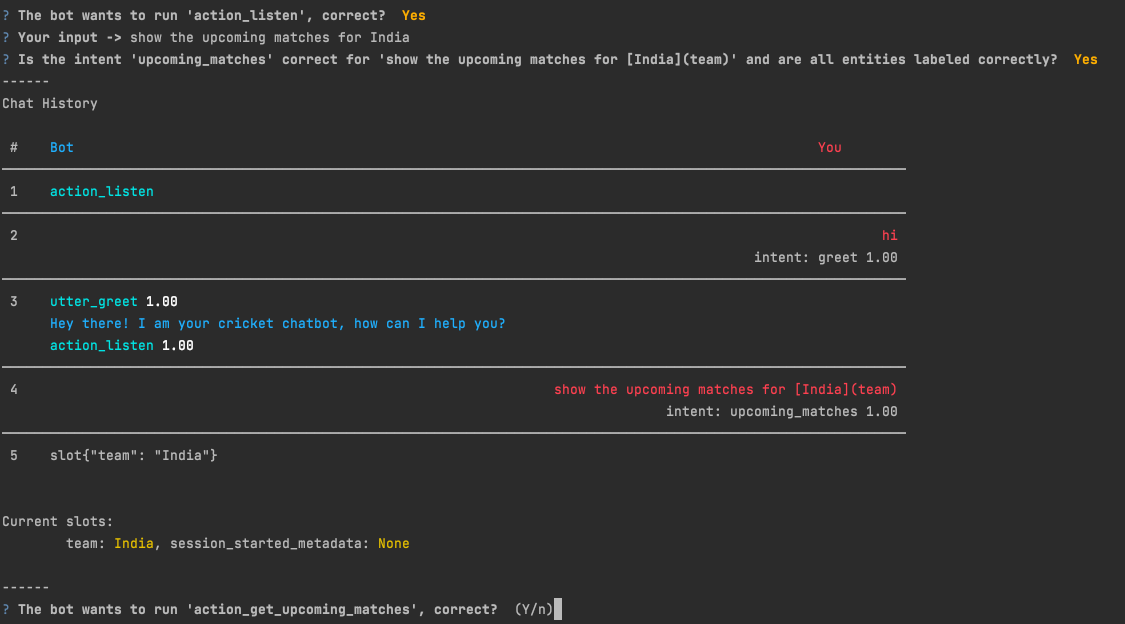
Task: Click the 'Current slots:' label
Action: click(x=58, y=521)
